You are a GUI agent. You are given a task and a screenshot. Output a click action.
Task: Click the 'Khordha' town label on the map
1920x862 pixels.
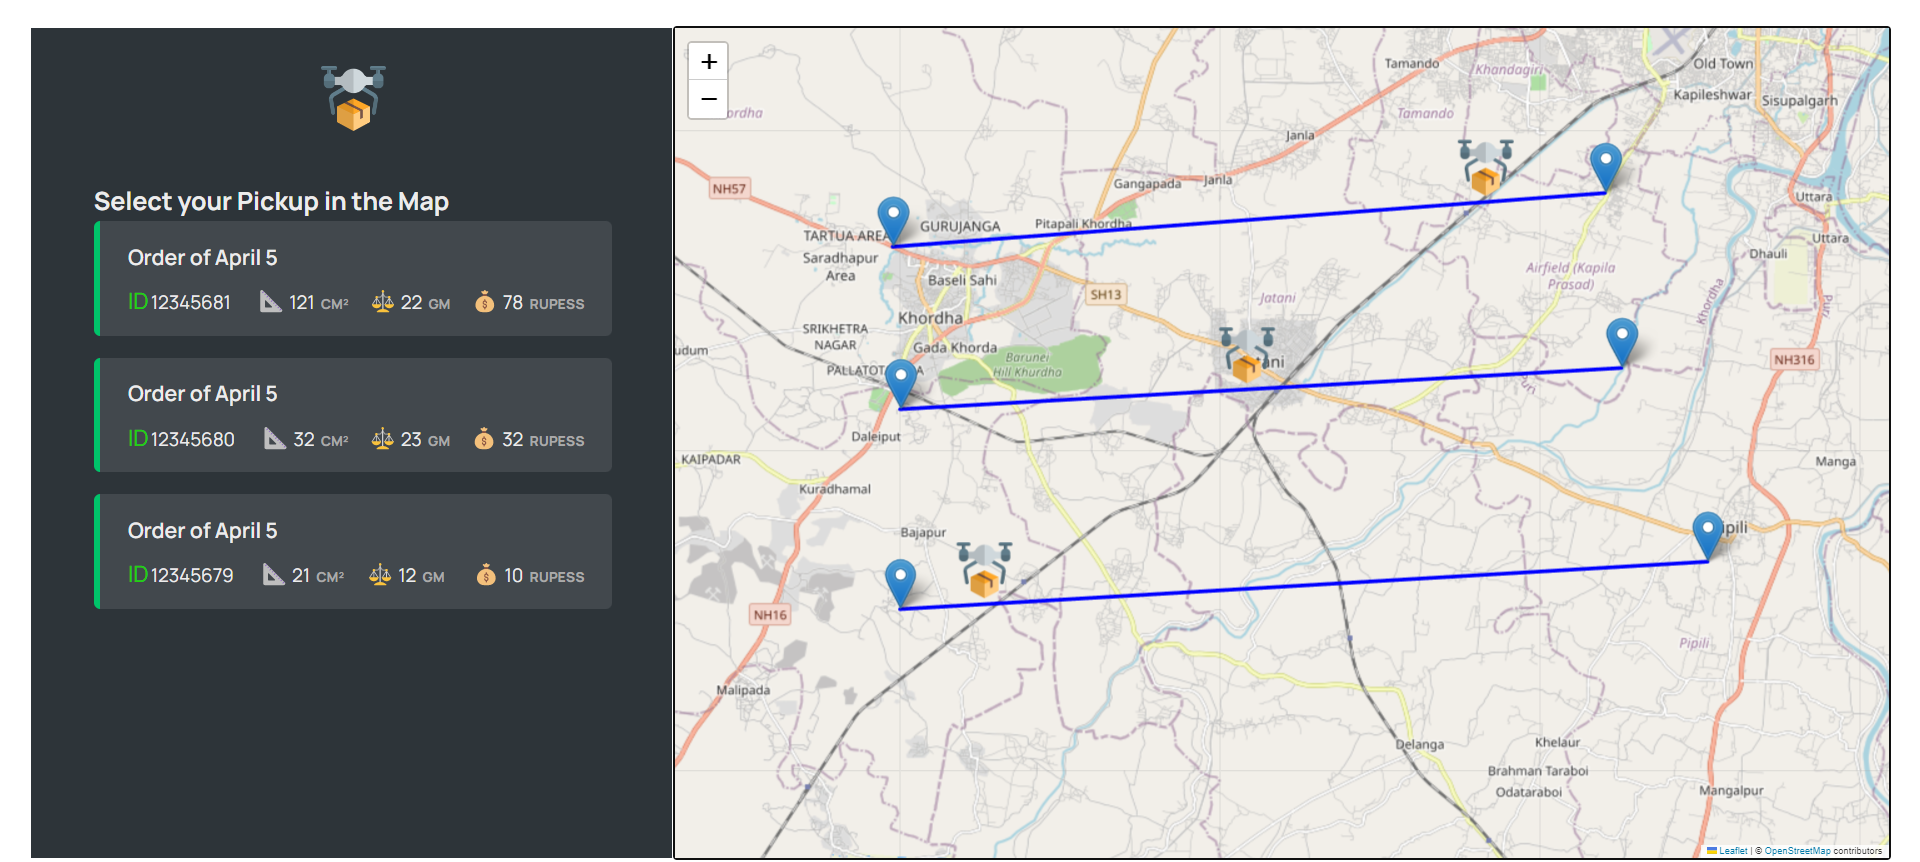pyautogui.click(x=930, y=318)
